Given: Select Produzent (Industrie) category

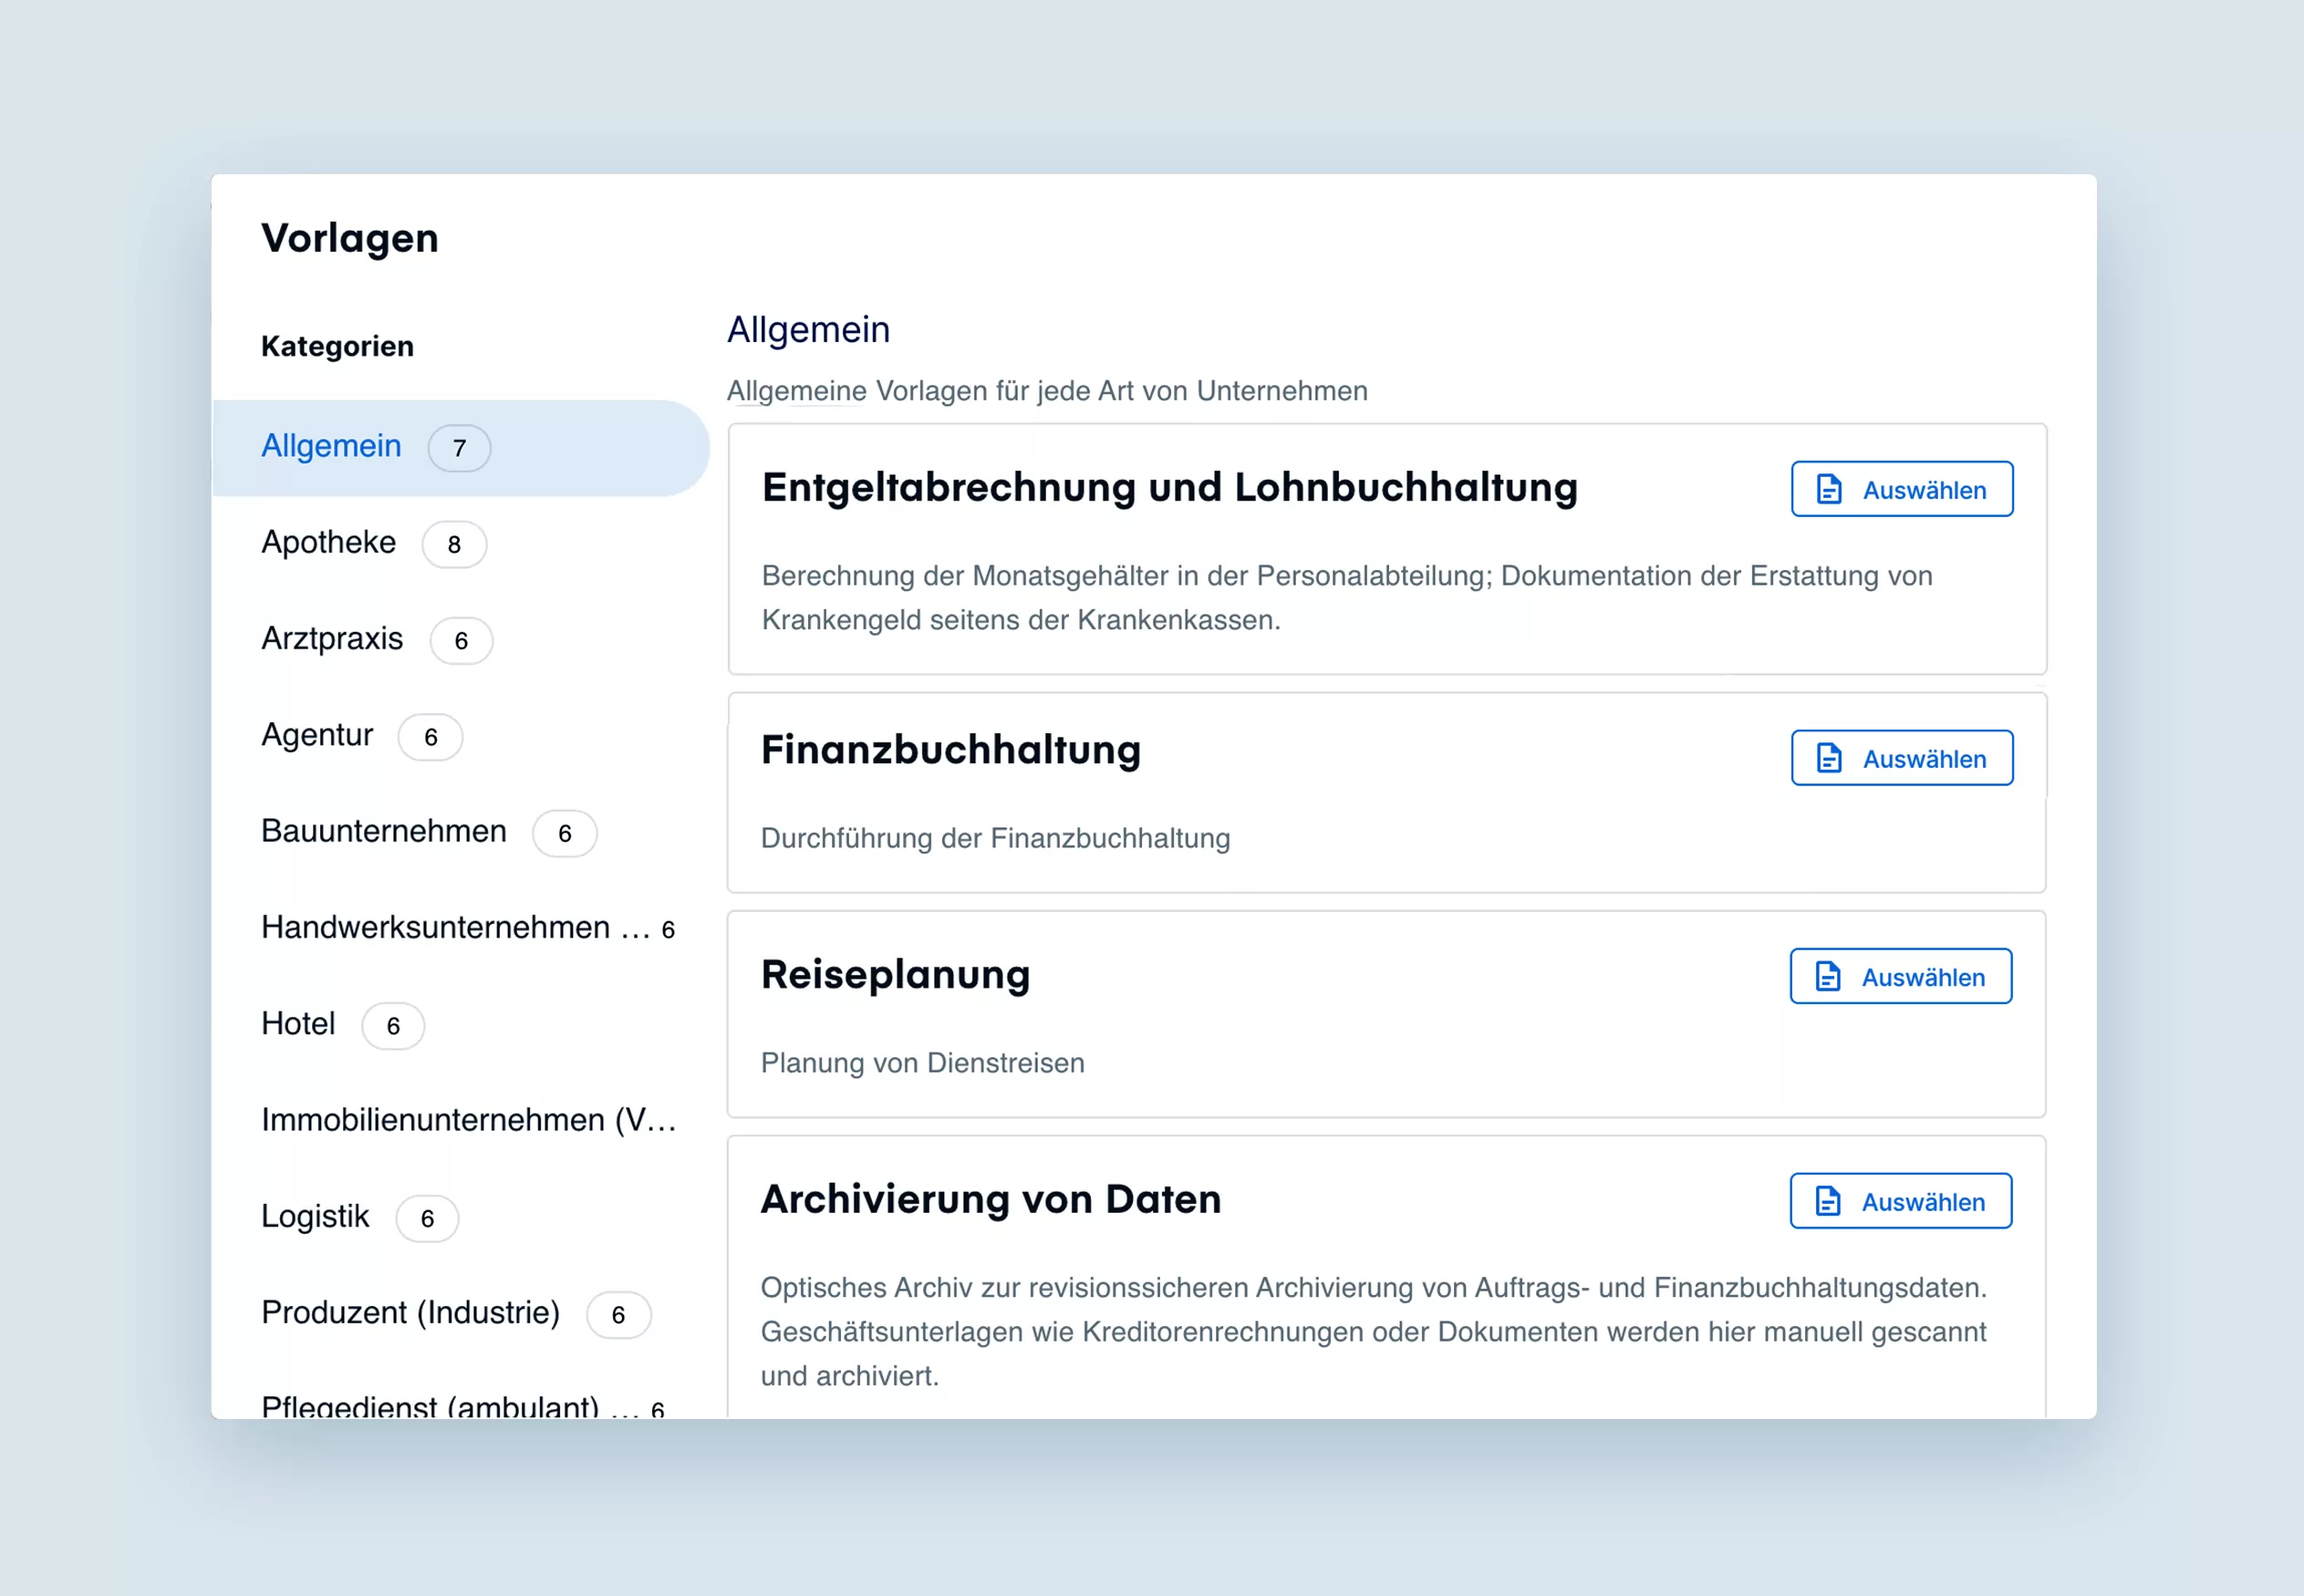Looking at the screenshot, I should (x=461, y=1313).
